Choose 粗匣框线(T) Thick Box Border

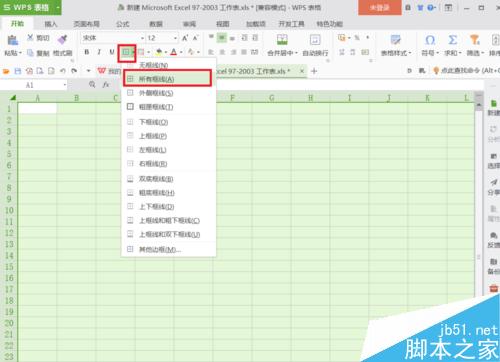[x=169, y=107]
